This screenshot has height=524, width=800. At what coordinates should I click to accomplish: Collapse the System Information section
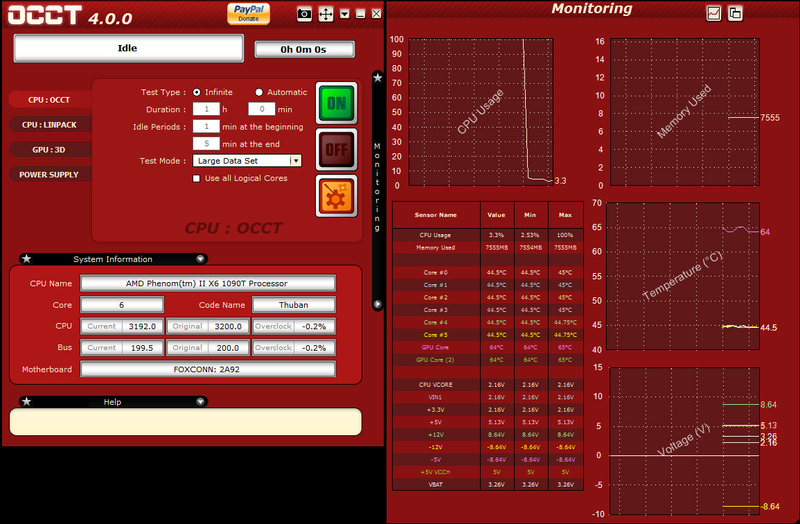tap(201, 259)
